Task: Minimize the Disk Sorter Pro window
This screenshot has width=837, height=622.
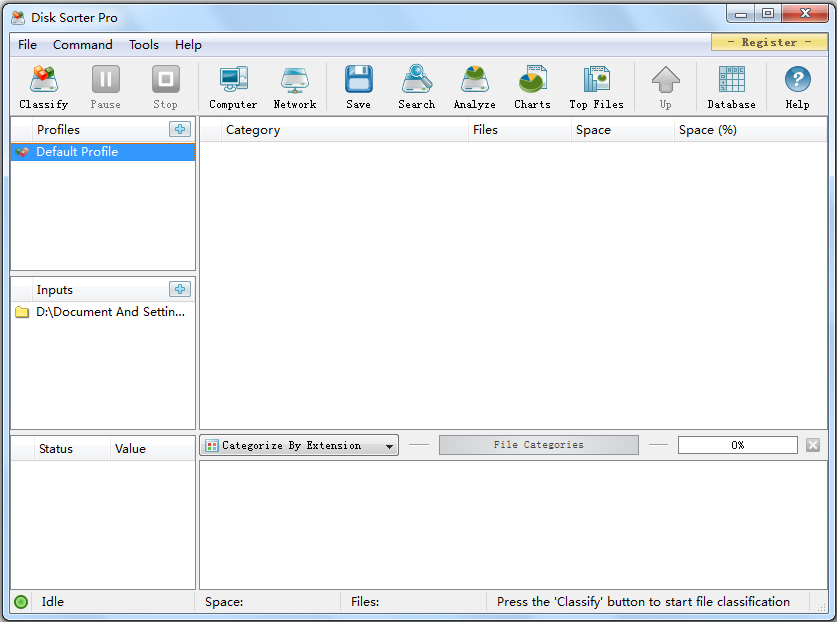Action: (x=741, y=14)
